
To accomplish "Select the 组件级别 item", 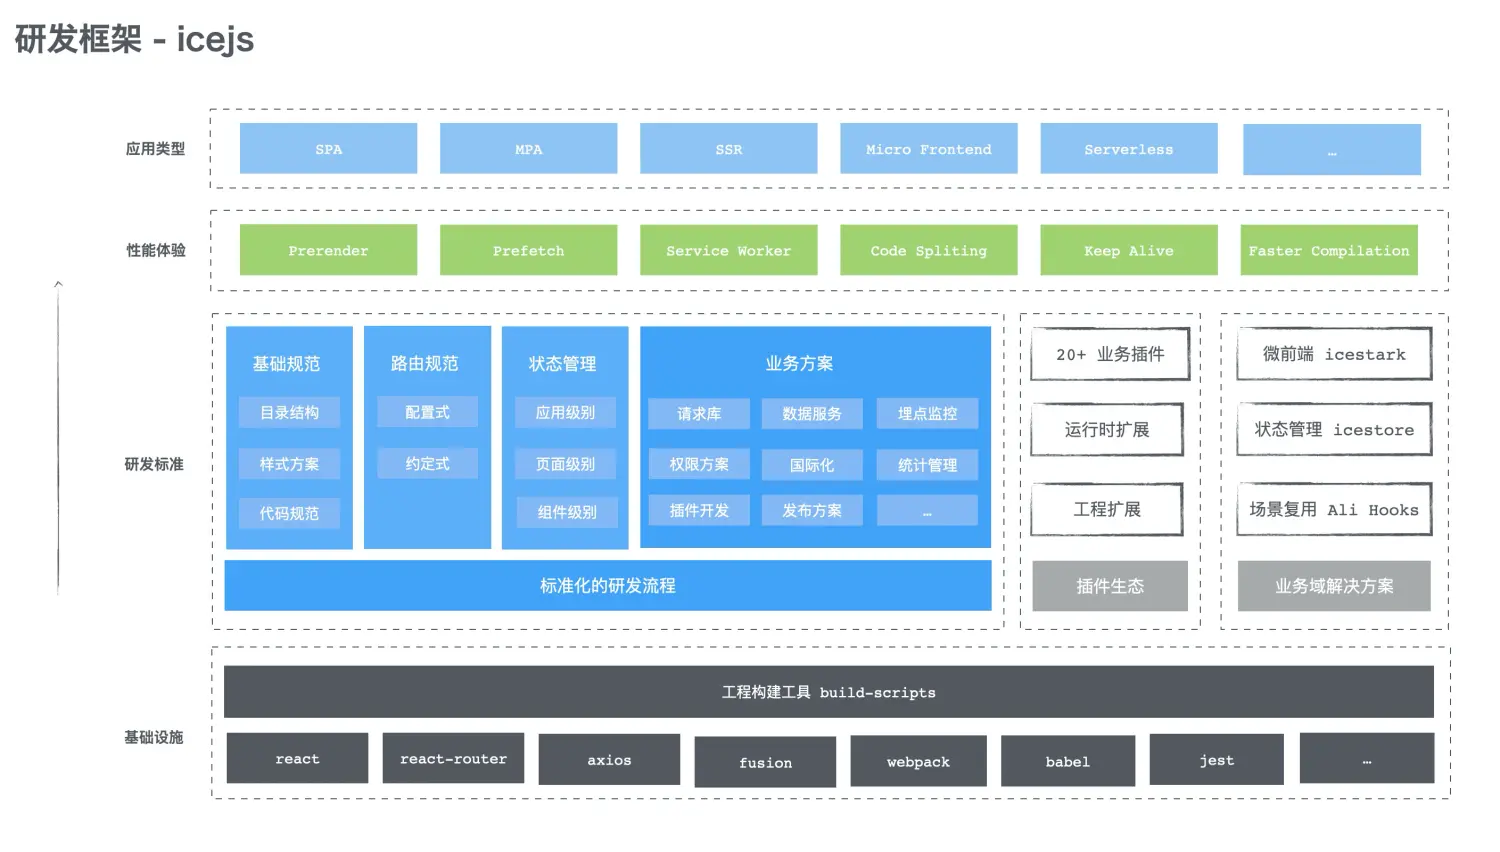I will pos(567,512).
